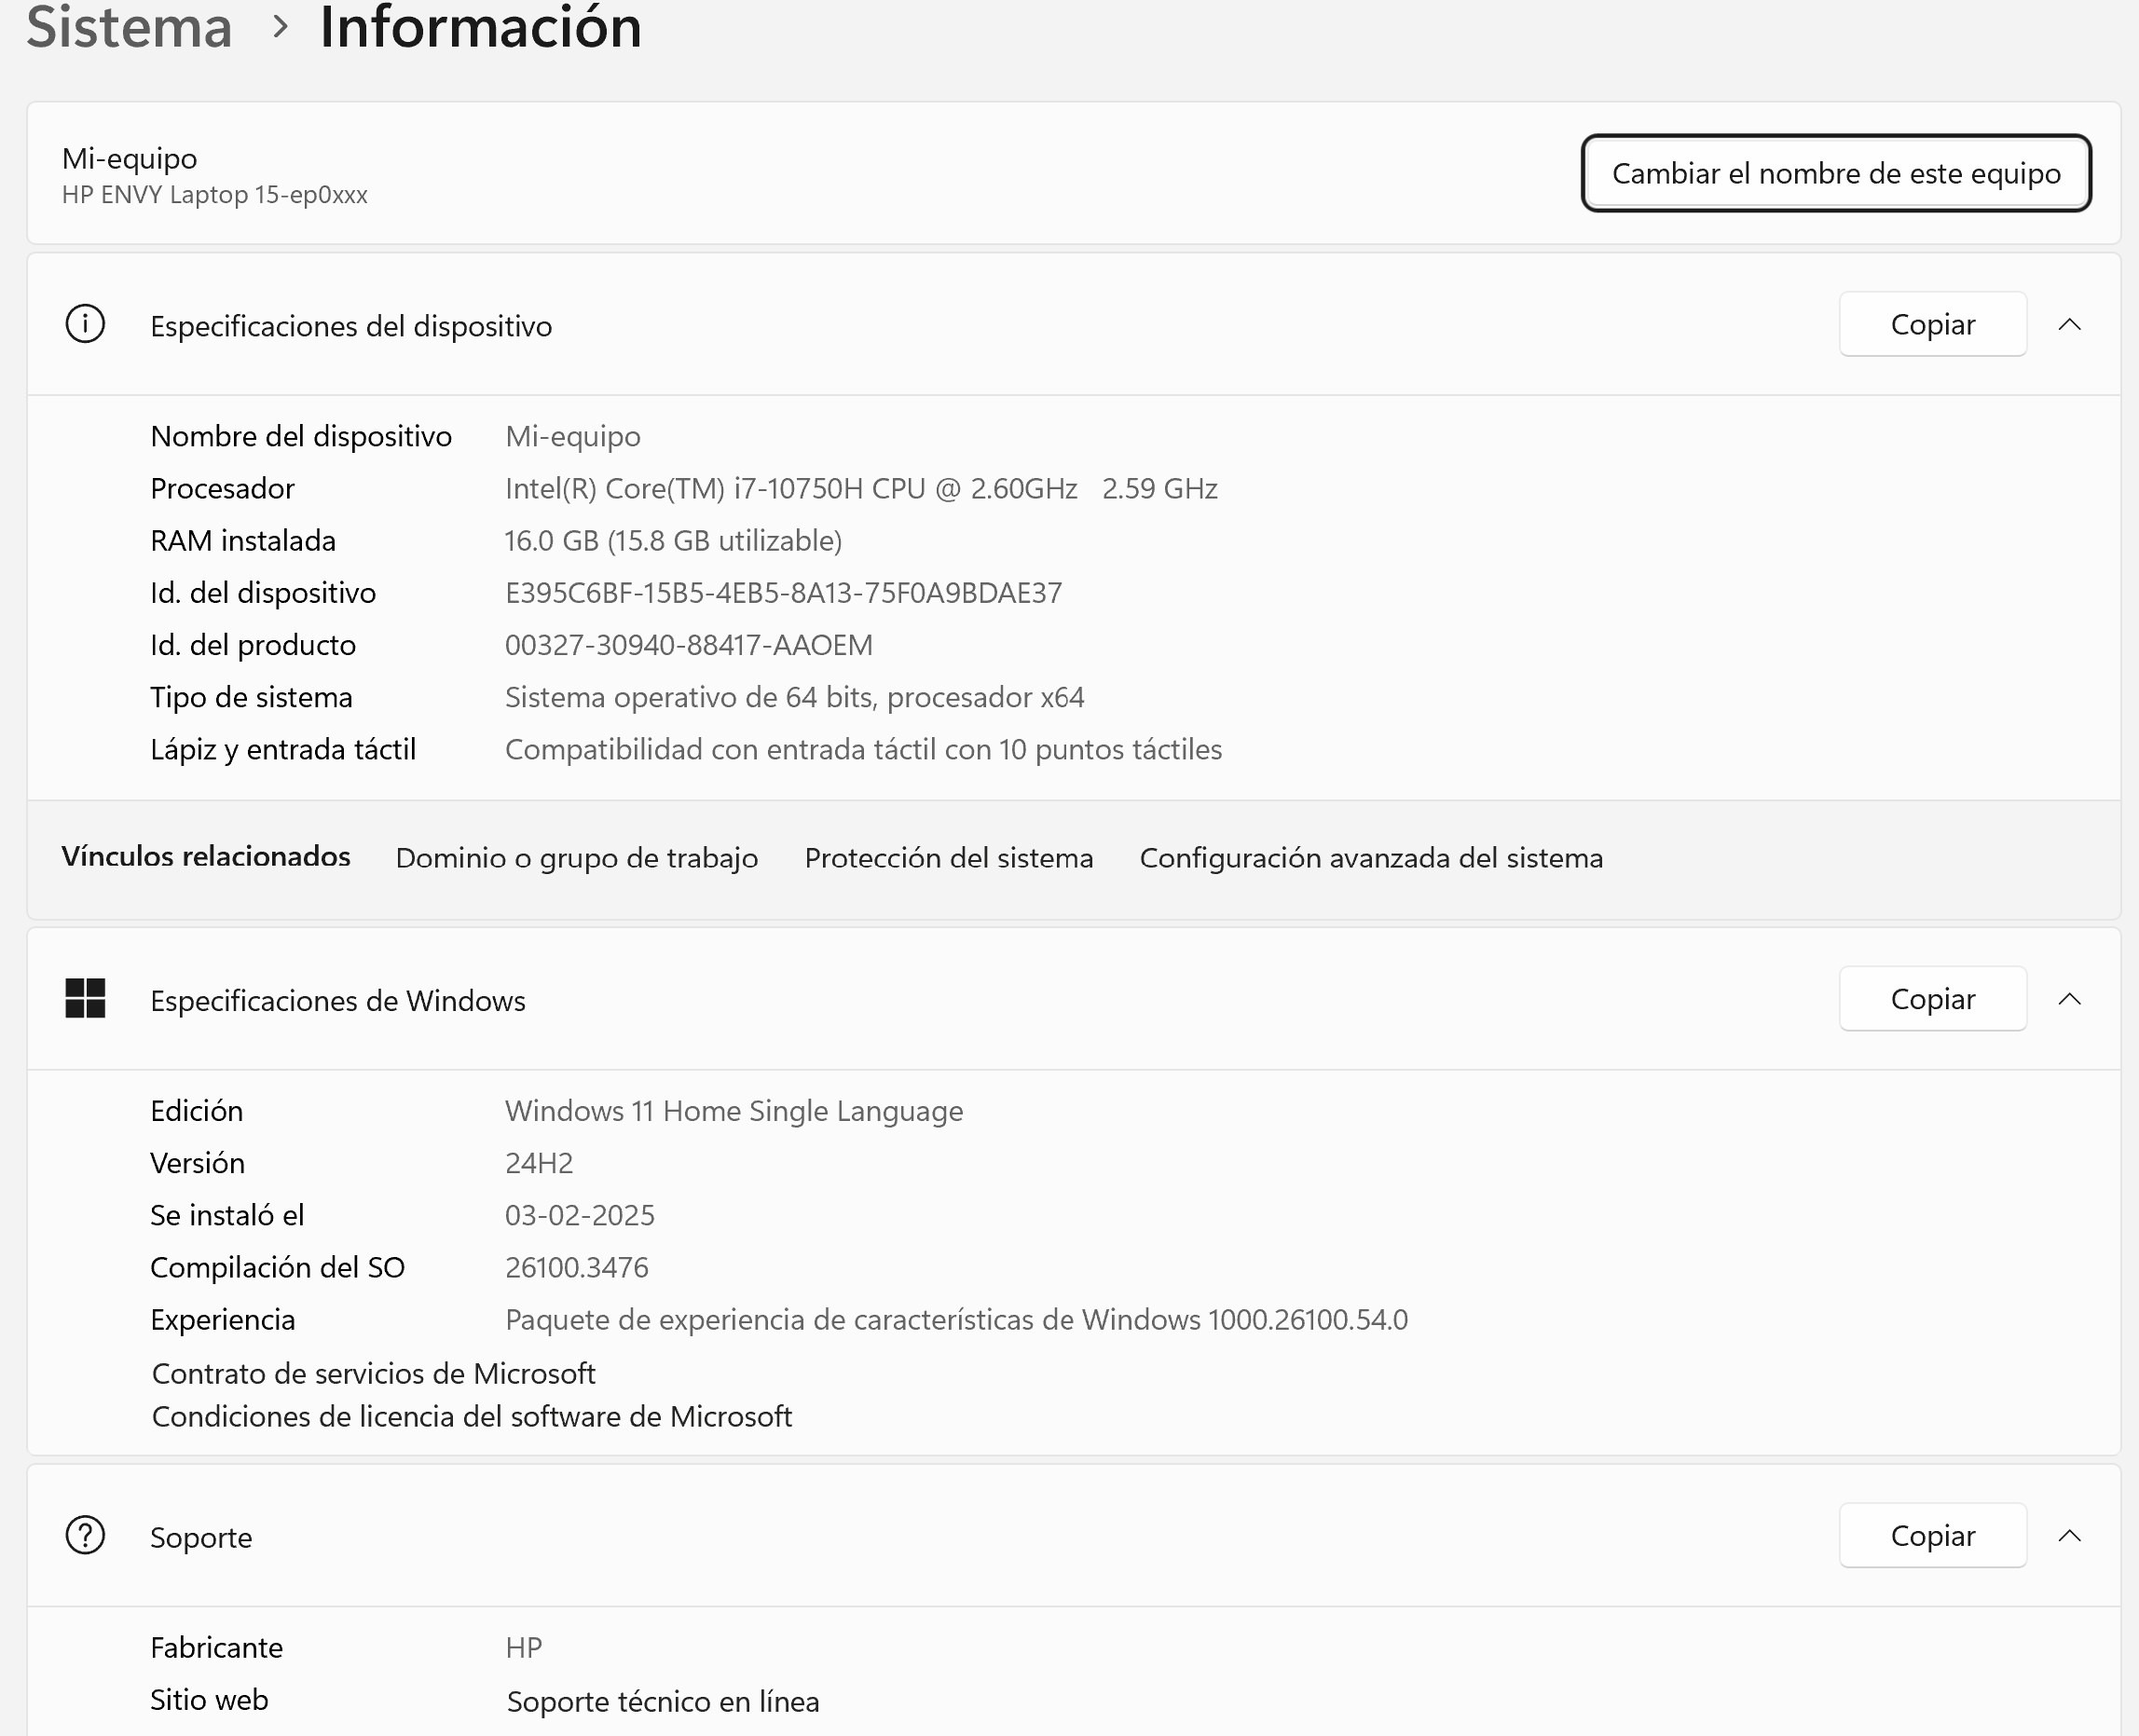Screen dimensions: 2139x1736
Task: Click the Tipo de sistema label
Action: 251,697
